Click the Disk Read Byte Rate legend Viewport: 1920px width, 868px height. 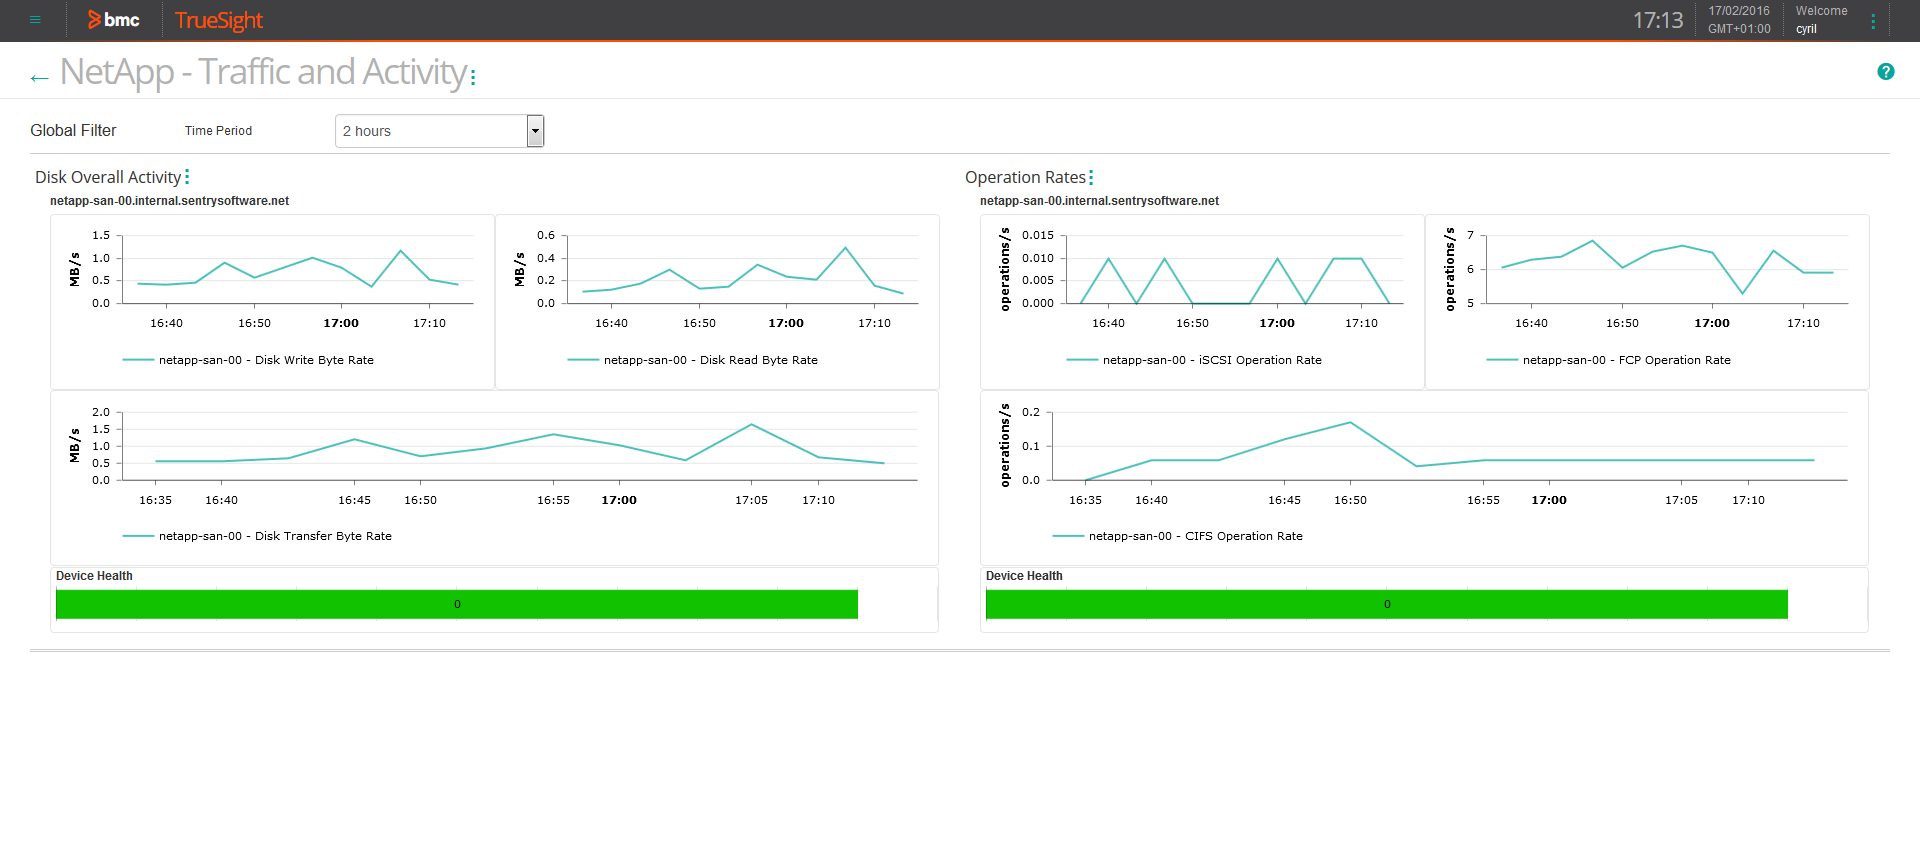click(692, 360)
